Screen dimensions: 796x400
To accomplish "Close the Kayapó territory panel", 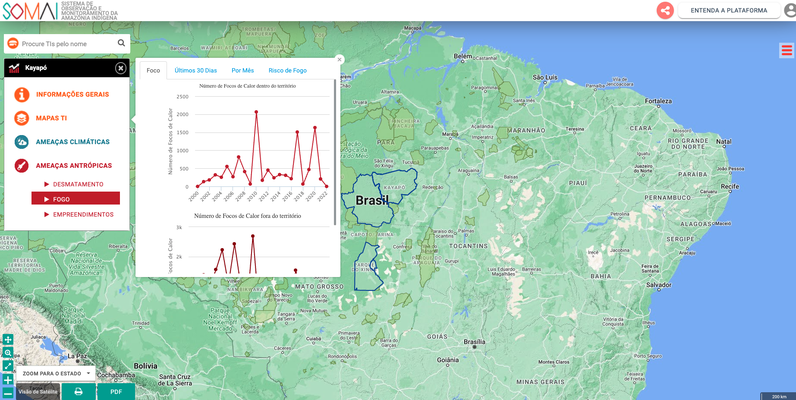I will pyautogui.click(x=121, y=68).
